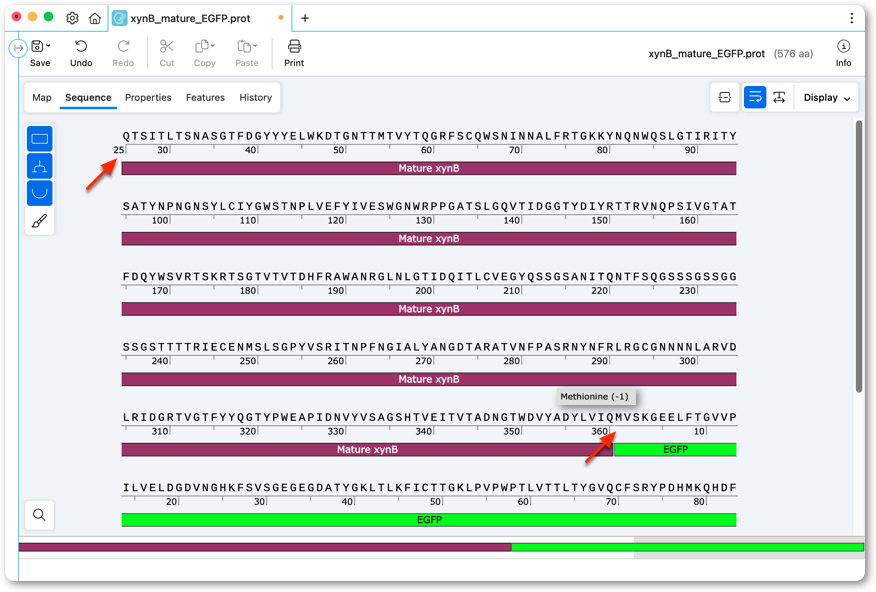Click the compact format view button
The width and height of the screenshot is (876, 592).
tap(725, 97)
